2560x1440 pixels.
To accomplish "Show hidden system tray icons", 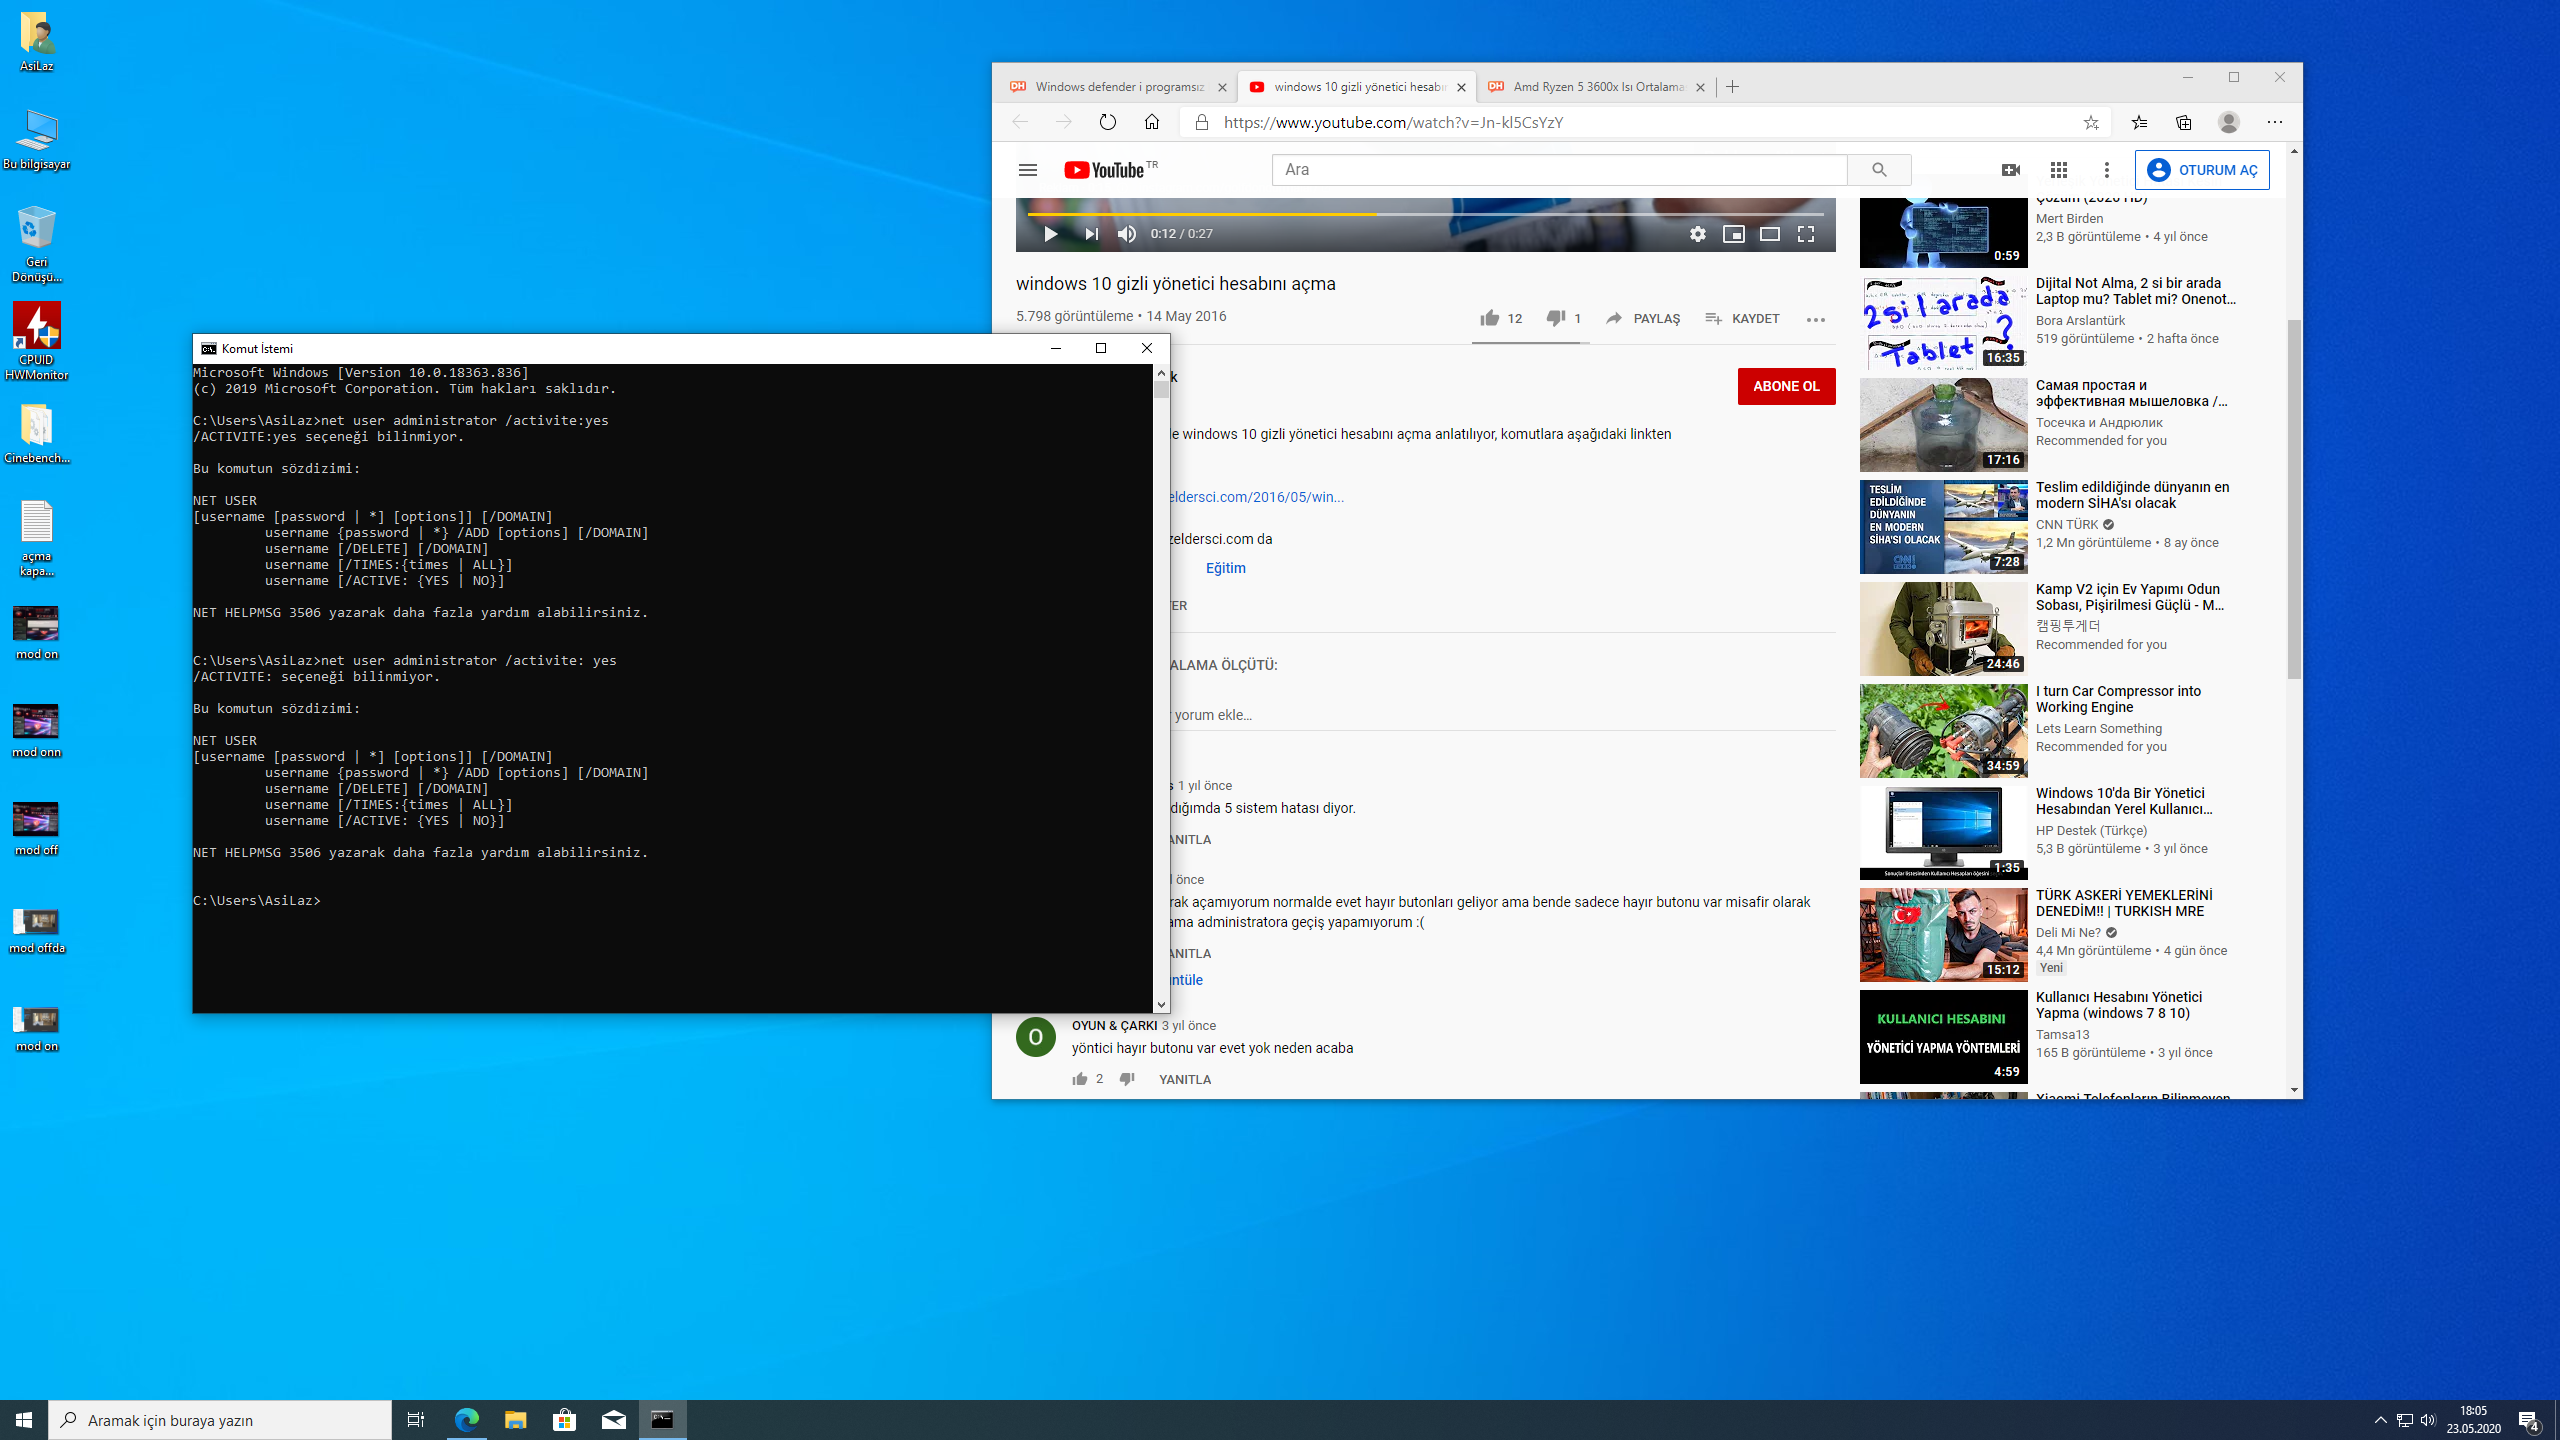I will (2380, 1420).
